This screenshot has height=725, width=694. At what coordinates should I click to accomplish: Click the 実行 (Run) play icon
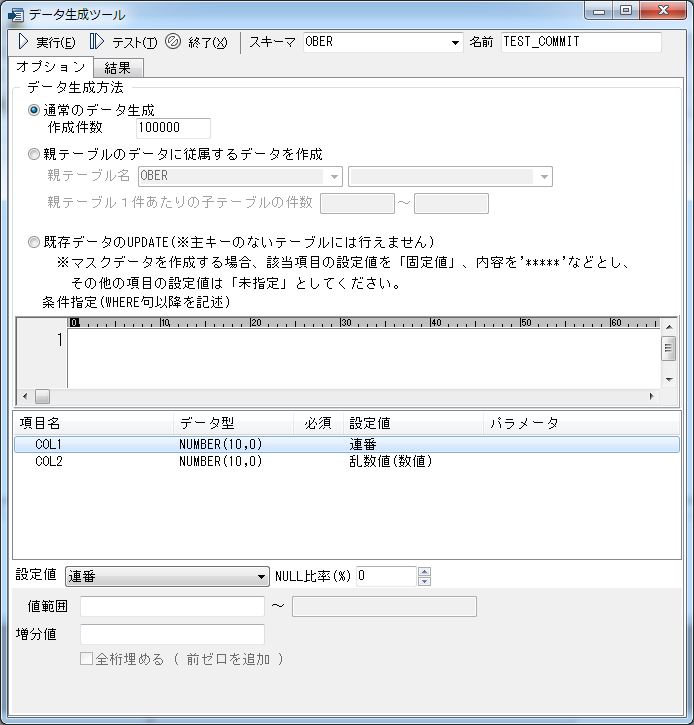(x=24, y=42)
